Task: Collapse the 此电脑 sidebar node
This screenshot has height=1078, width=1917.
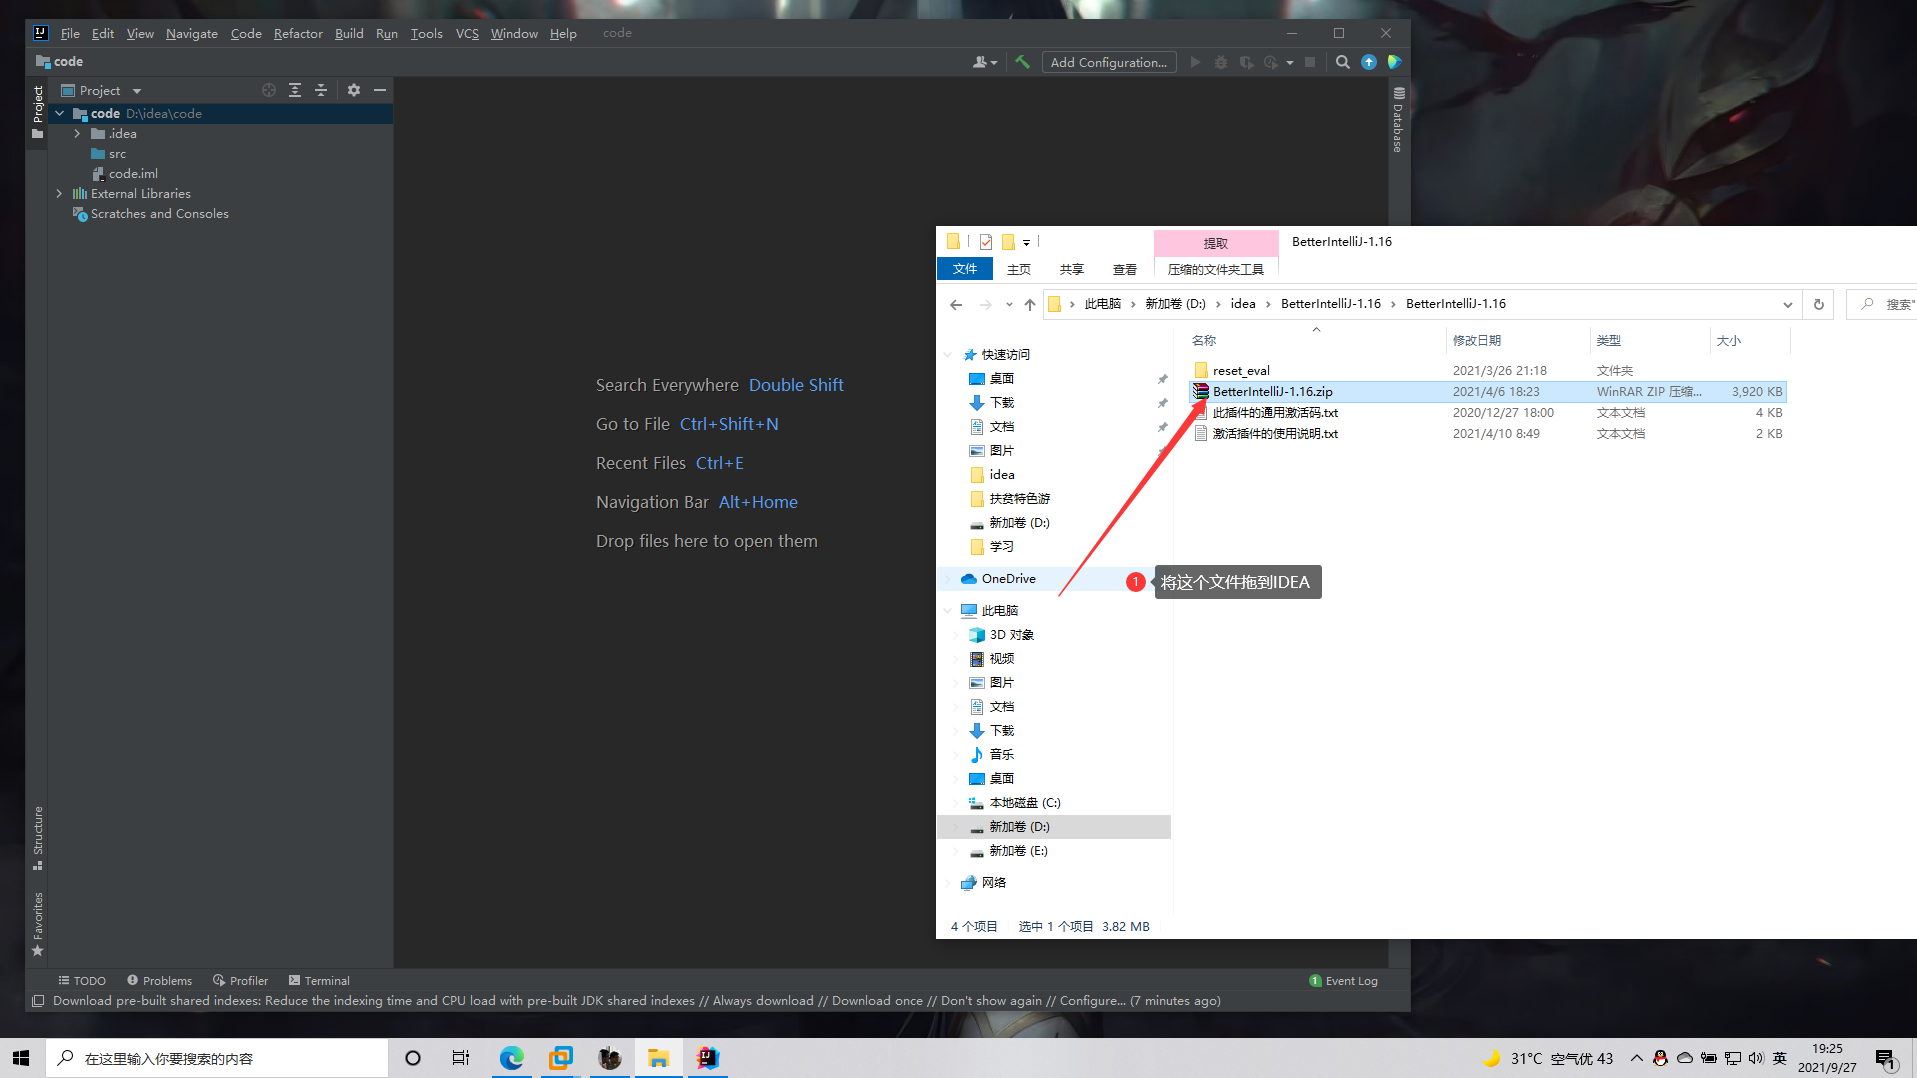Action: [948, 611]
